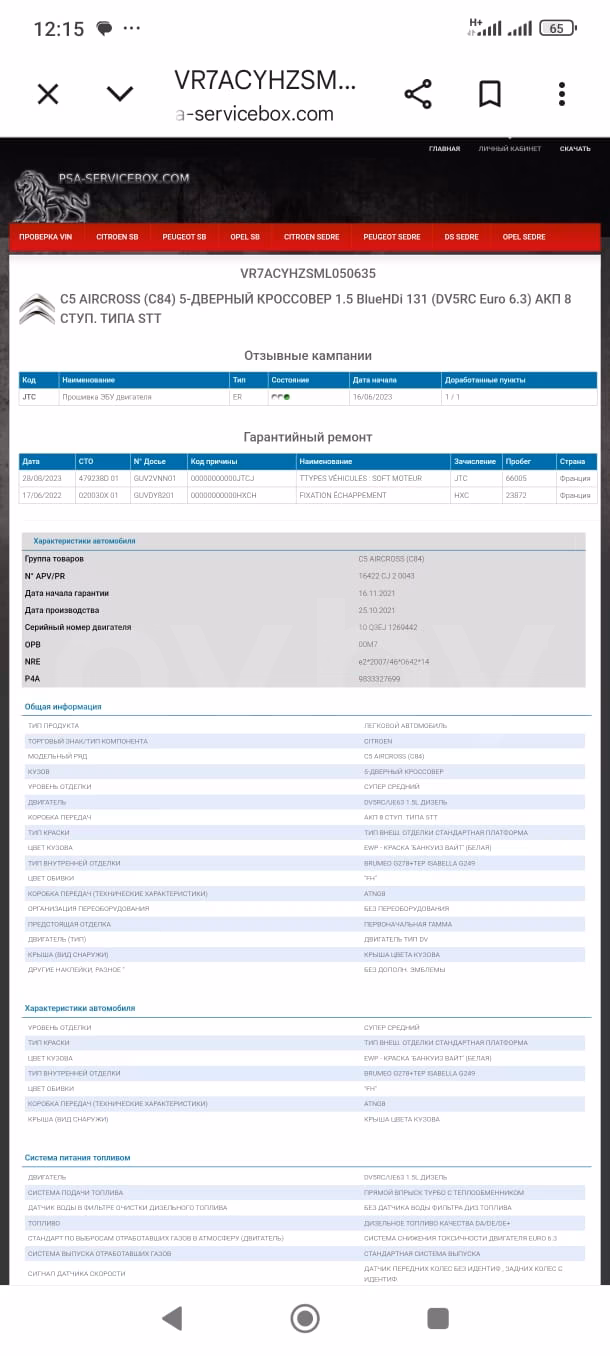Bookmark this page with the bookmark icon
Image resolution: width=610 pixels, height=1356 pixels.
click(490, 94)
